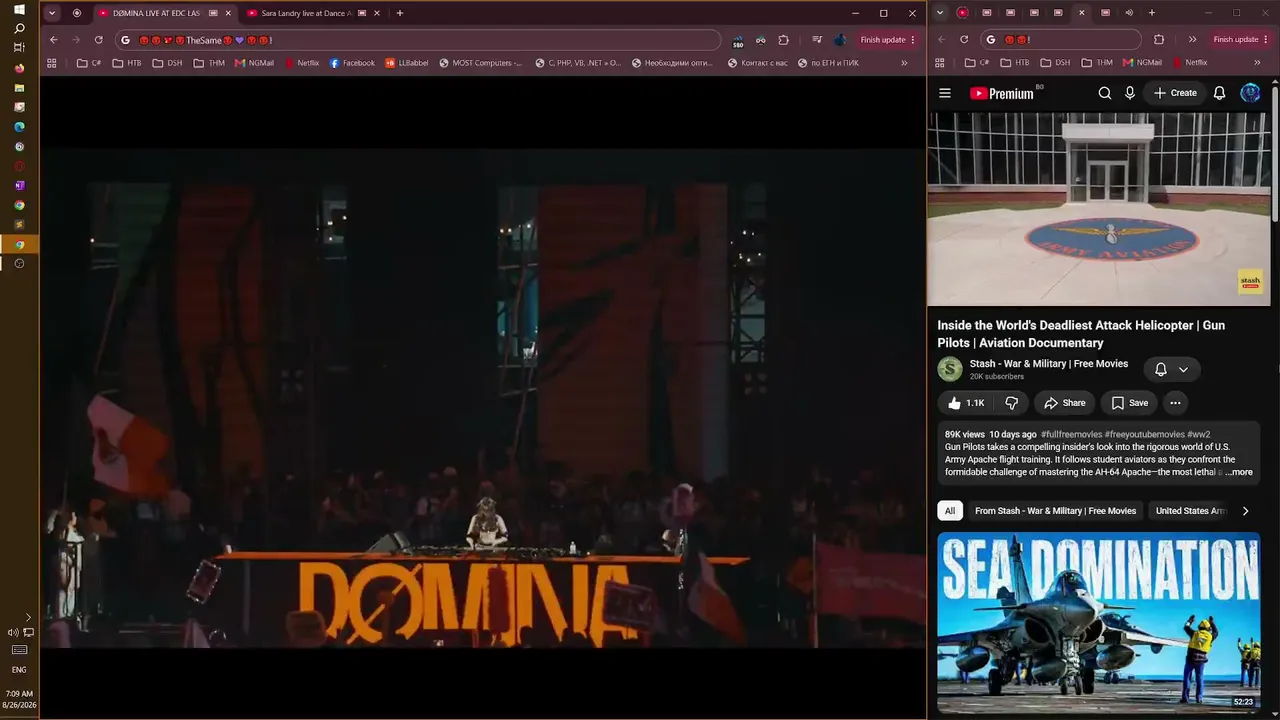Screen dimensions: 1280x720
Task: Open Task View on the taskbar
Action: (19, 48)
